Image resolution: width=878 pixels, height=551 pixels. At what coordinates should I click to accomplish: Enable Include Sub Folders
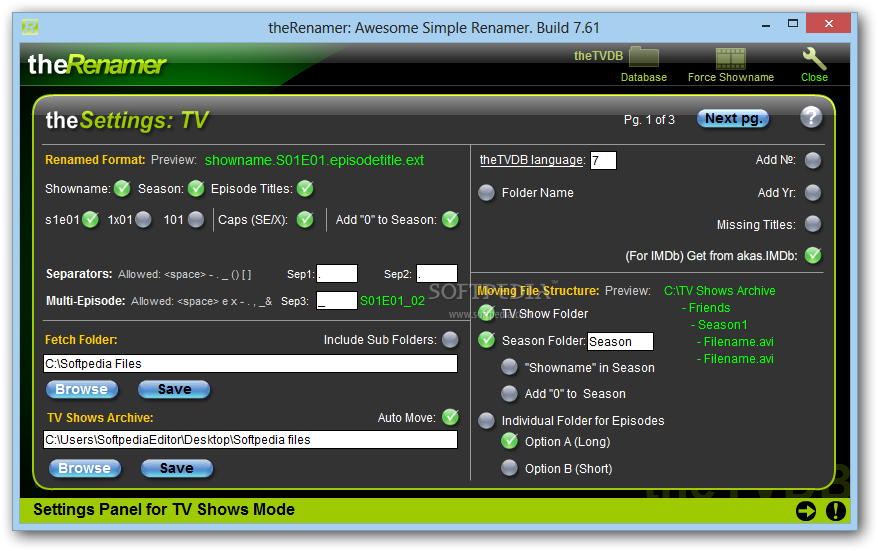(450, 339)
